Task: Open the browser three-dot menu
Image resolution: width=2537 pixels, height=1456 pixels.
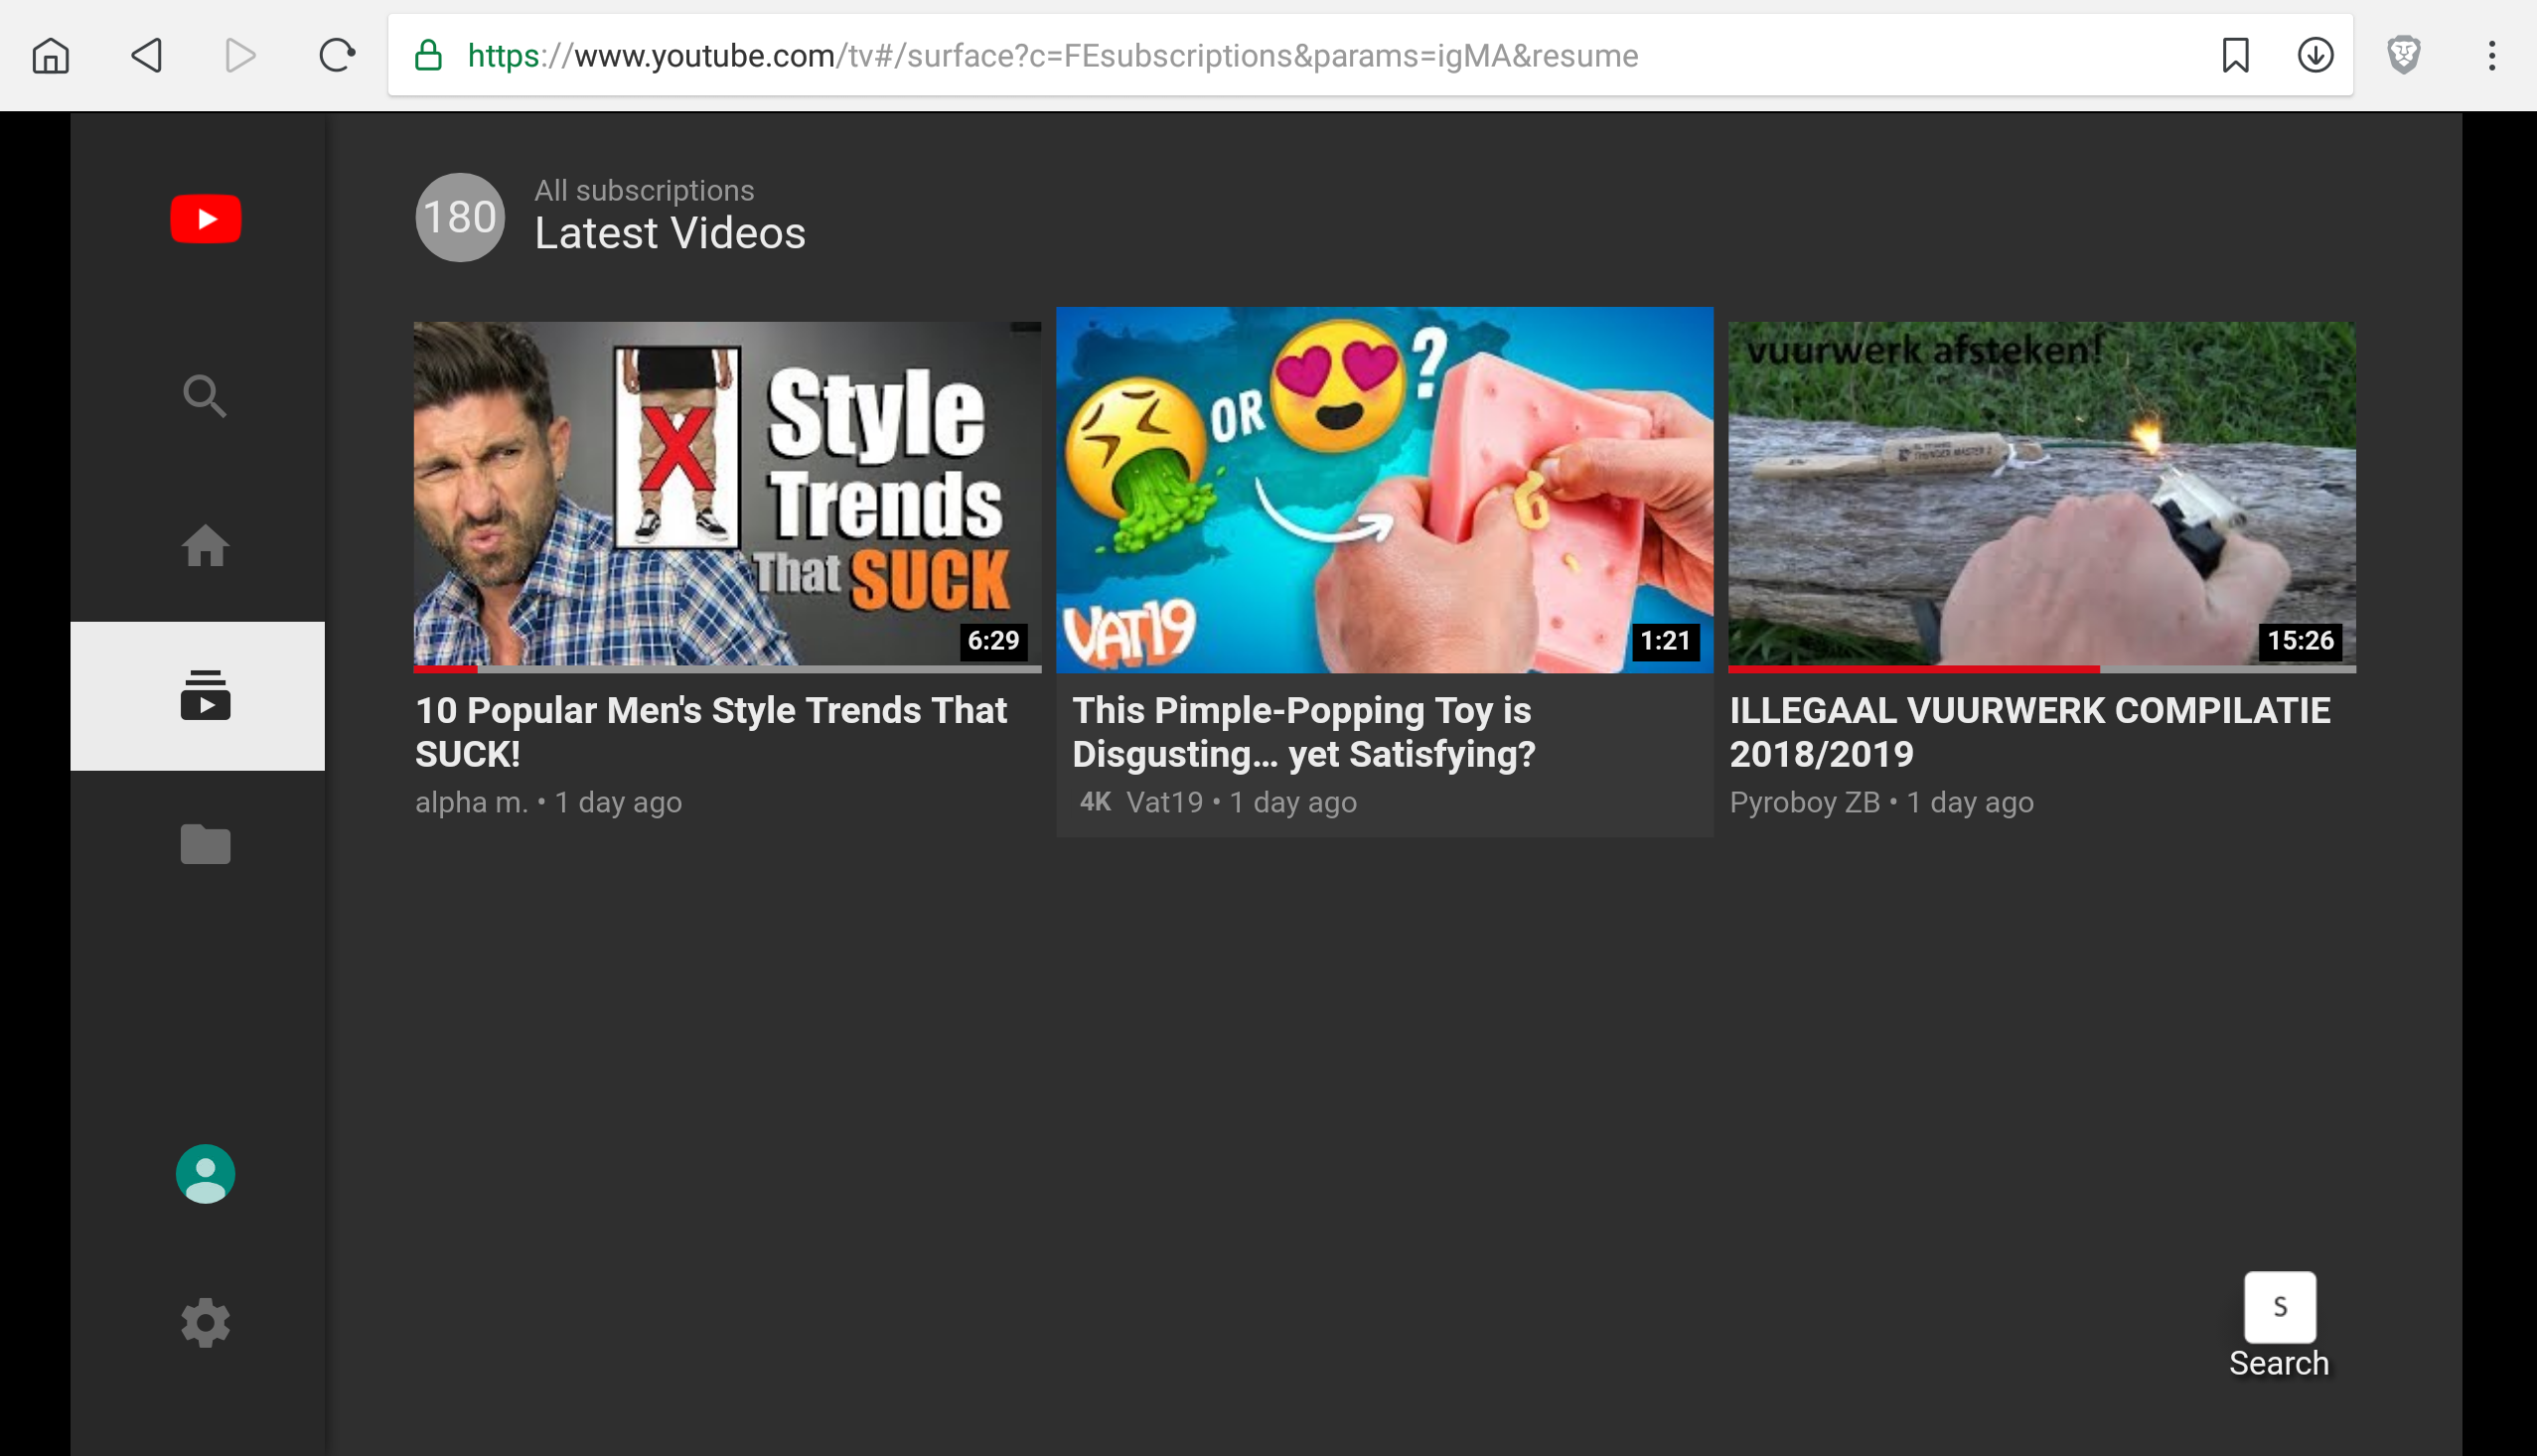Action: [x=2491, y=55]
